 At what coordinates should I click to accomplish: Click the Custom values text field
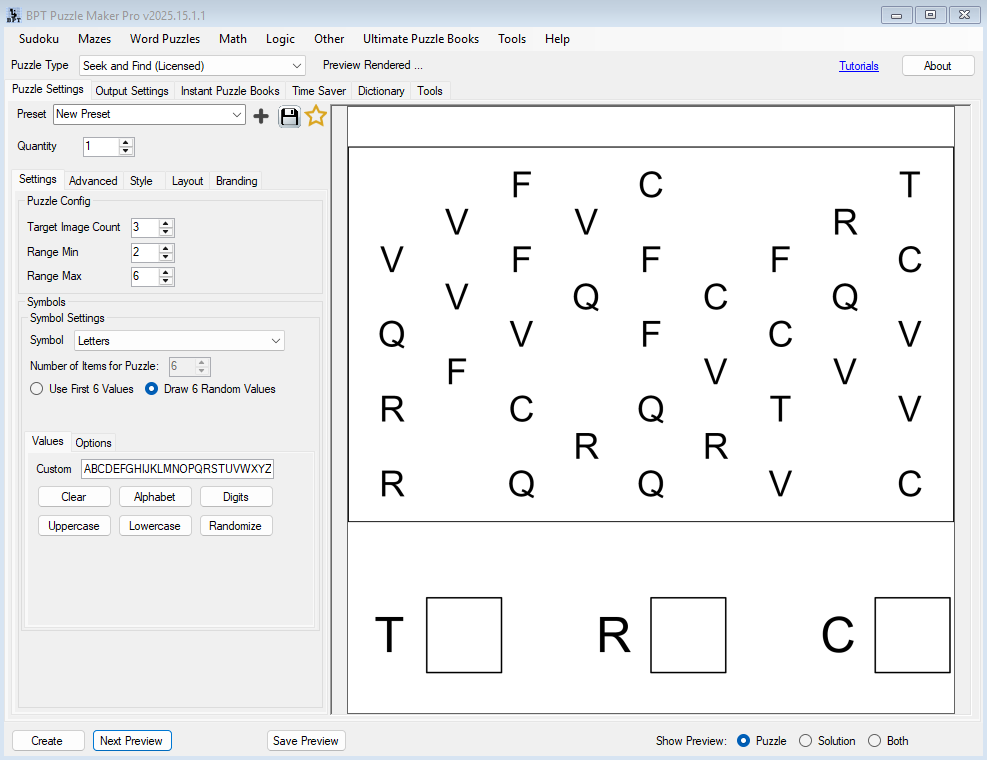pyautogui.click(x=177, y=469)
